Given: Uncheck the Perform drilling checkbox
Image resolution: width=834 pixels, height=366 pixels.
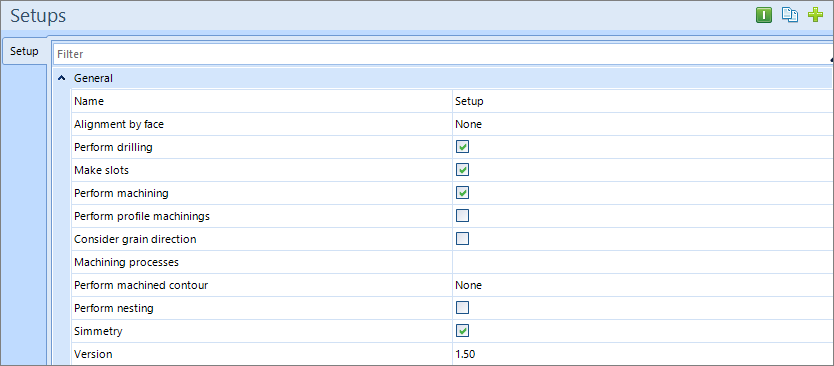Looking at the screenshot, I should 463,147.
